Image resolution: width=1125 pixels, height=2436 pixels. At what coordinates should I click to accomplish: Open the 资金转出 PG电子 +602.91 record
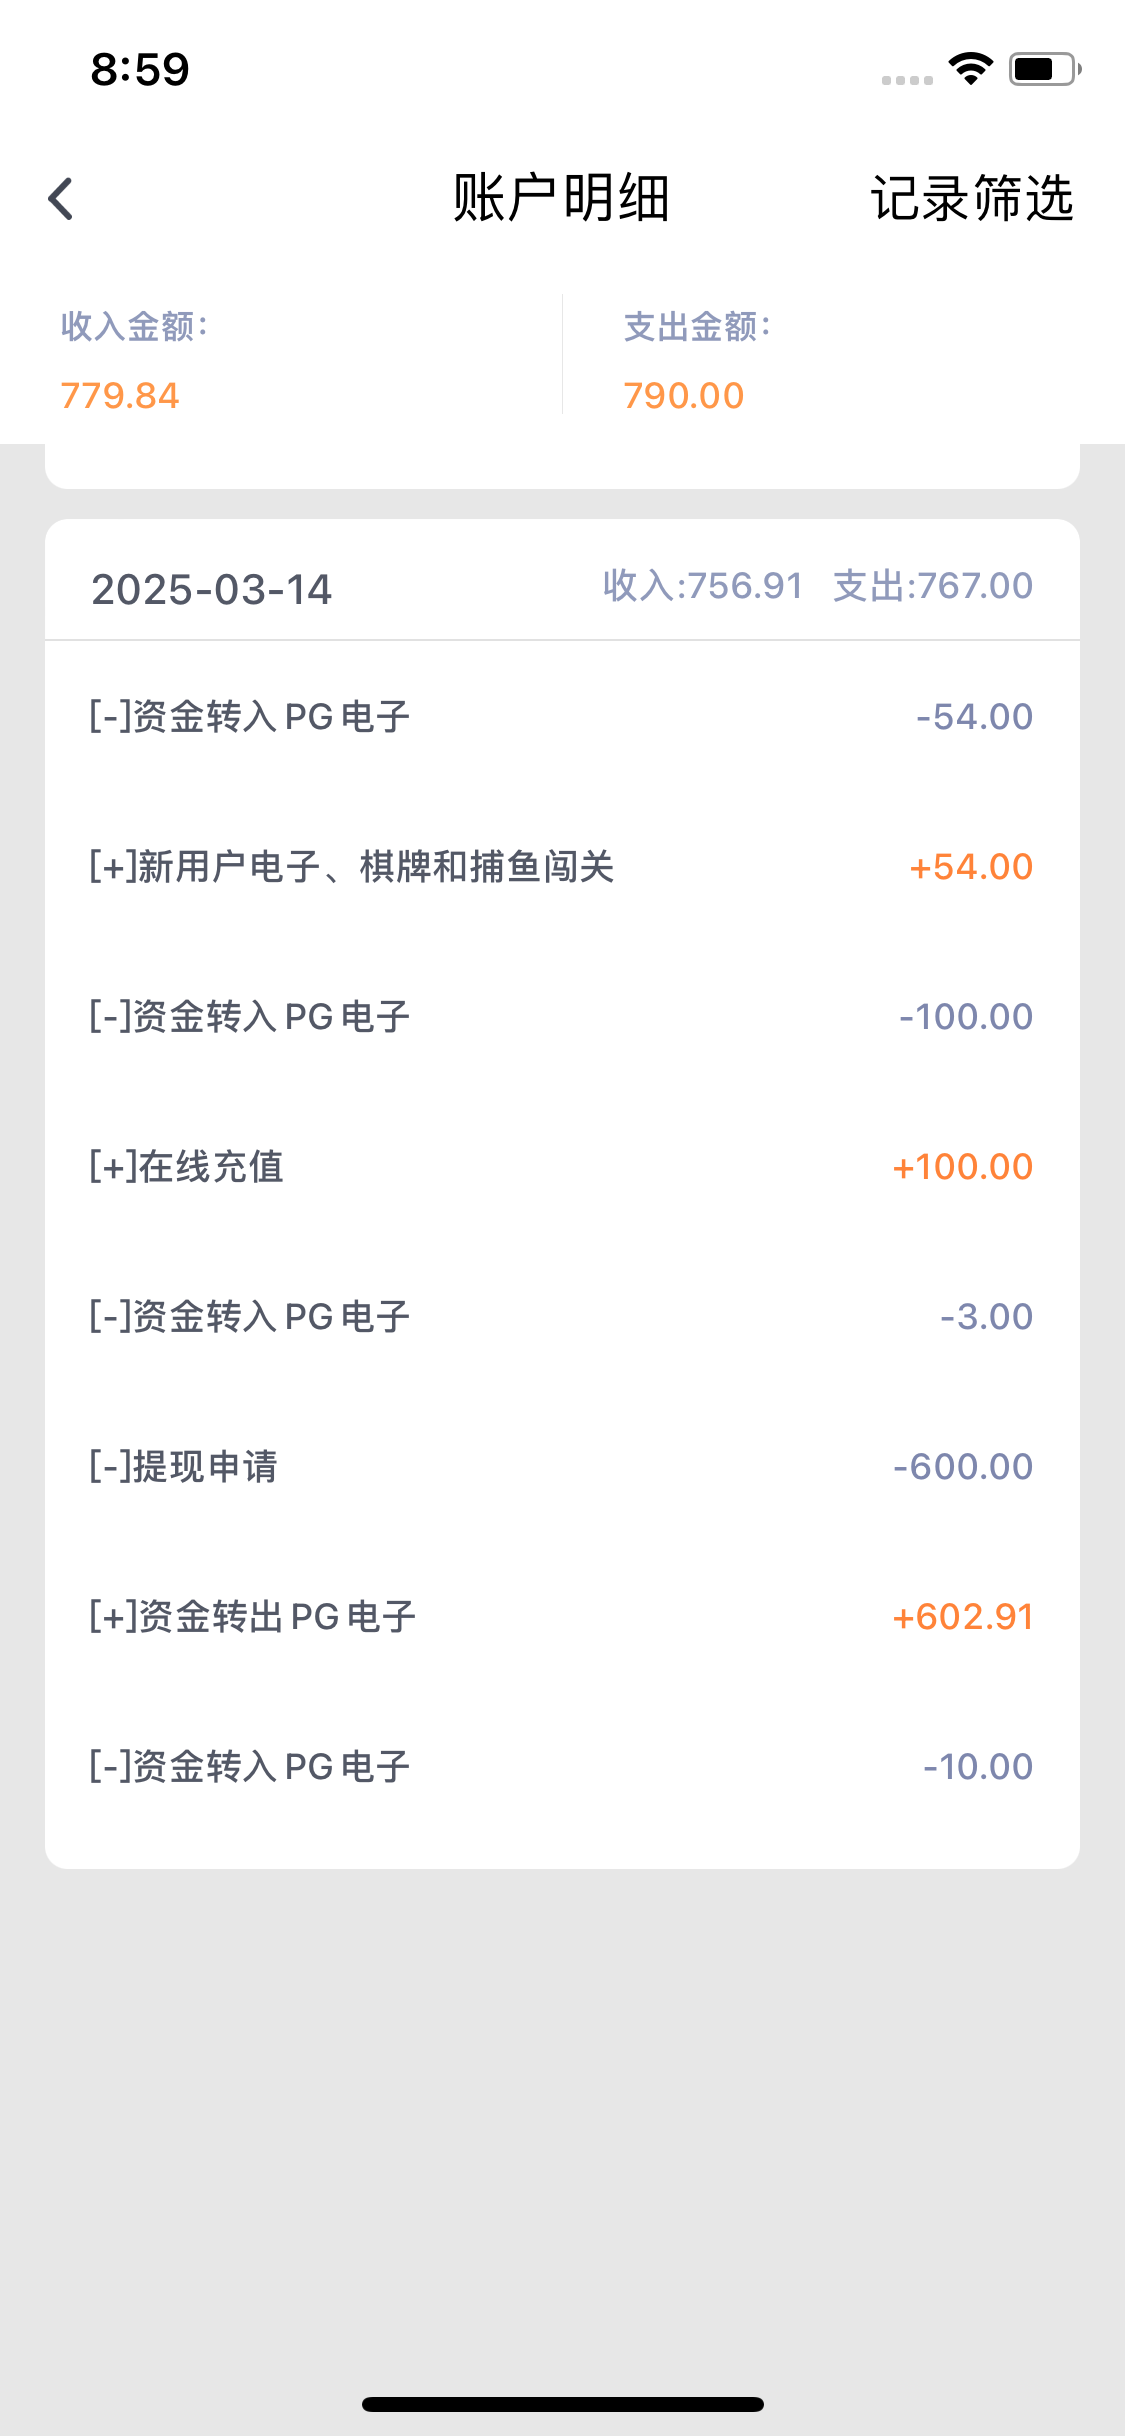click(562, 1616)
